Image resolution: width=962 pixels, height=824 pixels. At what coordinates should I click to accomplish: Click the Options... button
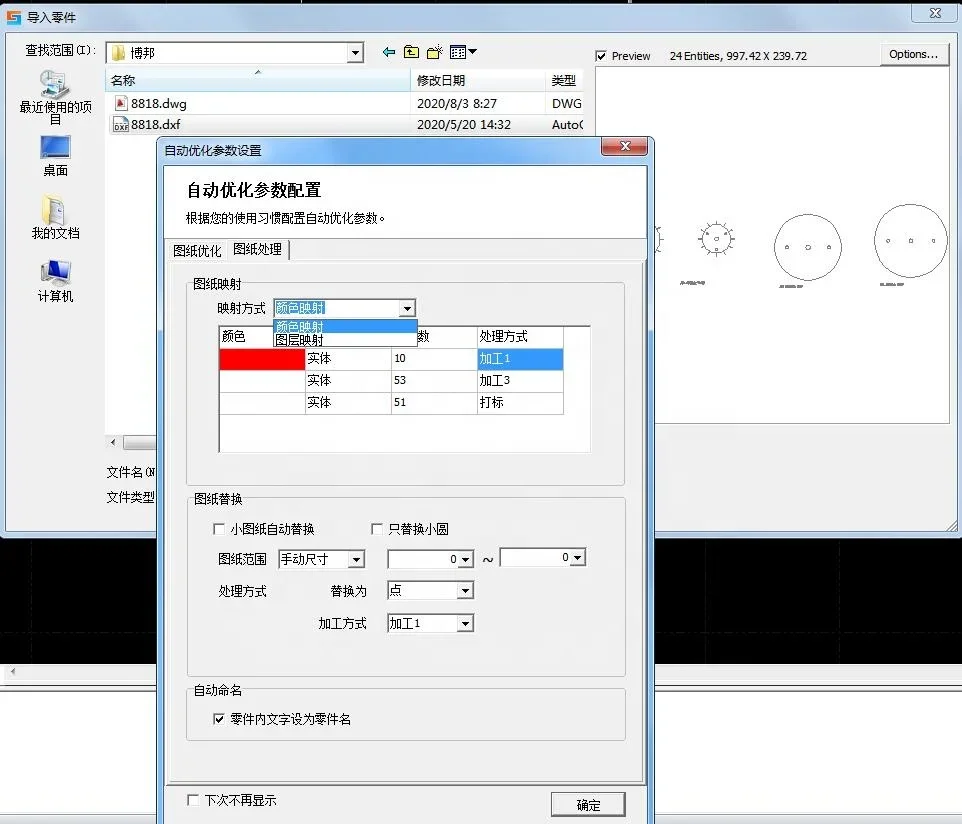913,55
